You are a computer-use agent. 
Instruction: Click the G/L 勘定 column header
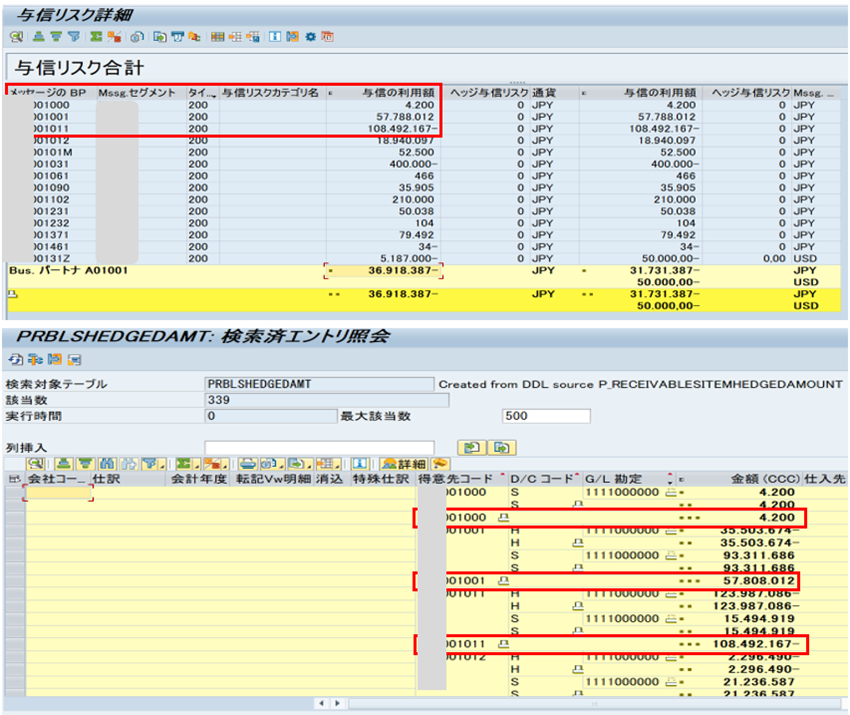[x=628, y=479]
